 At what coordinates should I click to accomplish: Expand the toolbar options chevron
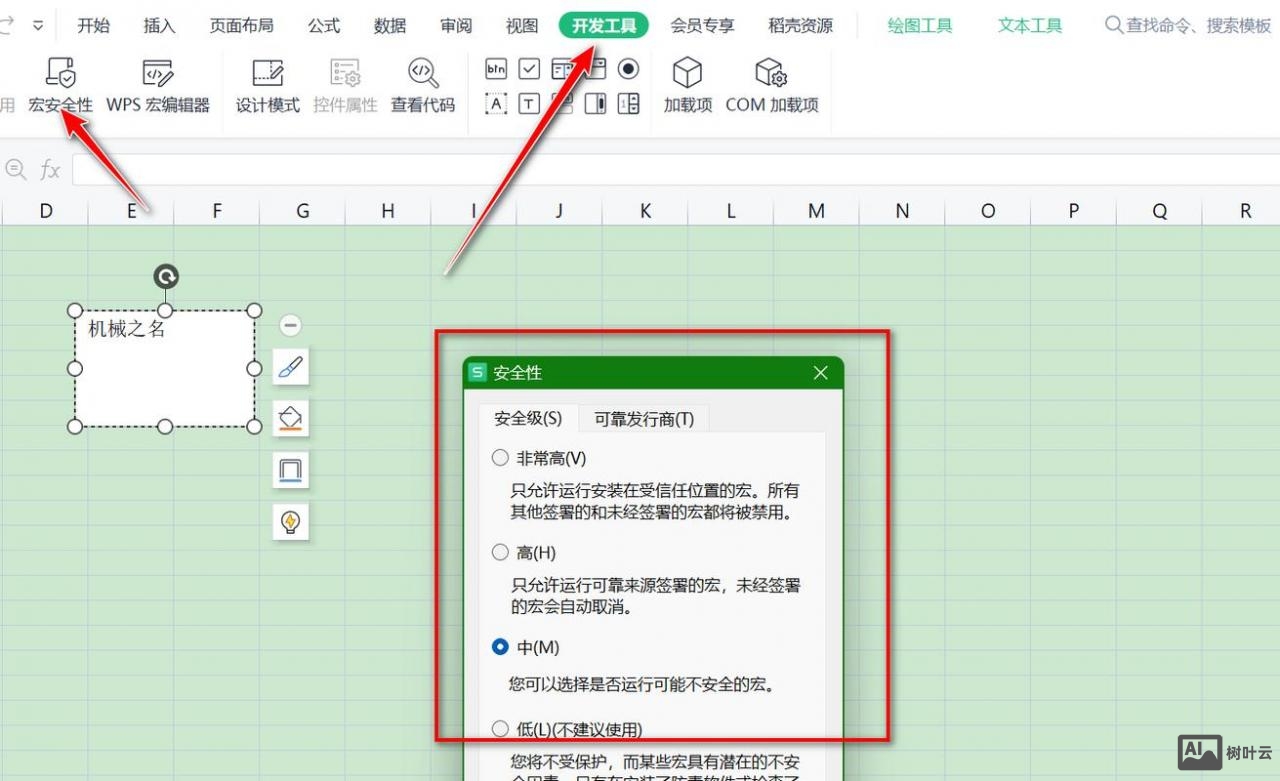(x=36, y=26)
